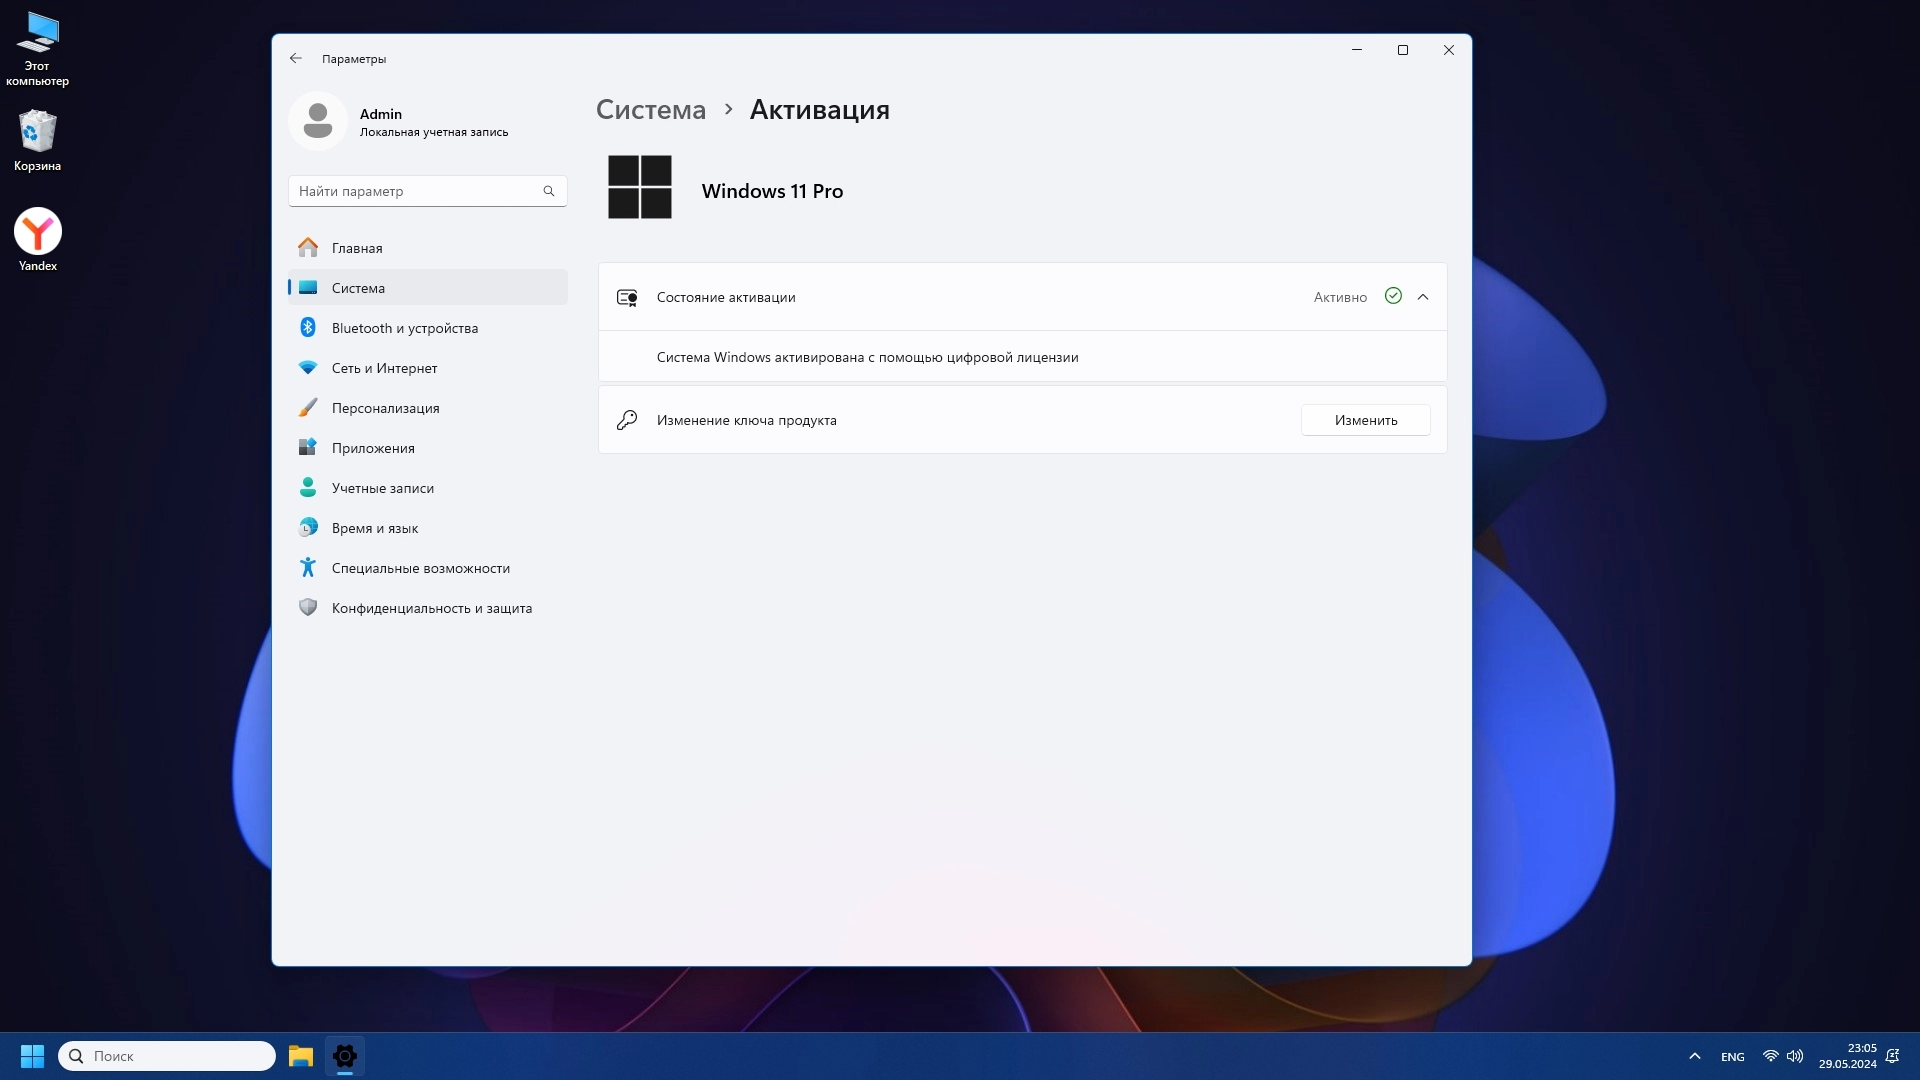Open File Explorer from taskbar
This screenshot has width=1920, height=1080.
coord(301,1056)
